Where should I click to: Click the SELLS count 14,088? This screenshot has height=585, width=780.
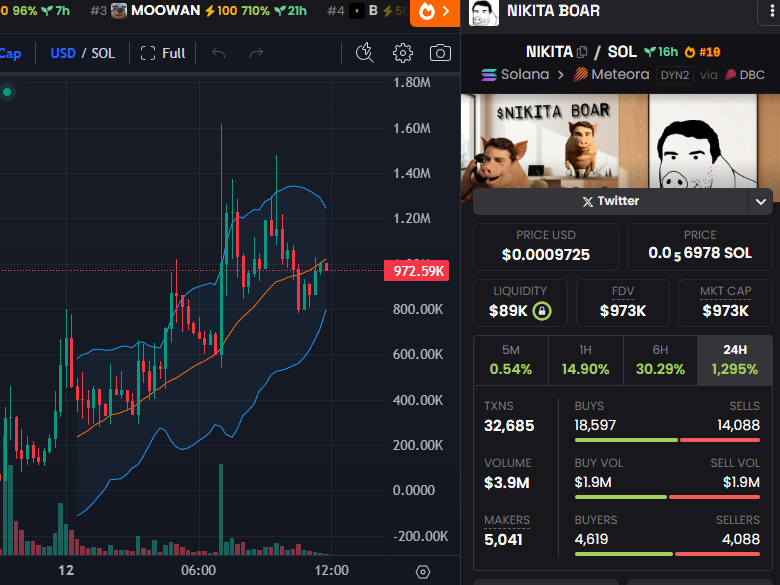click(738, 425)
